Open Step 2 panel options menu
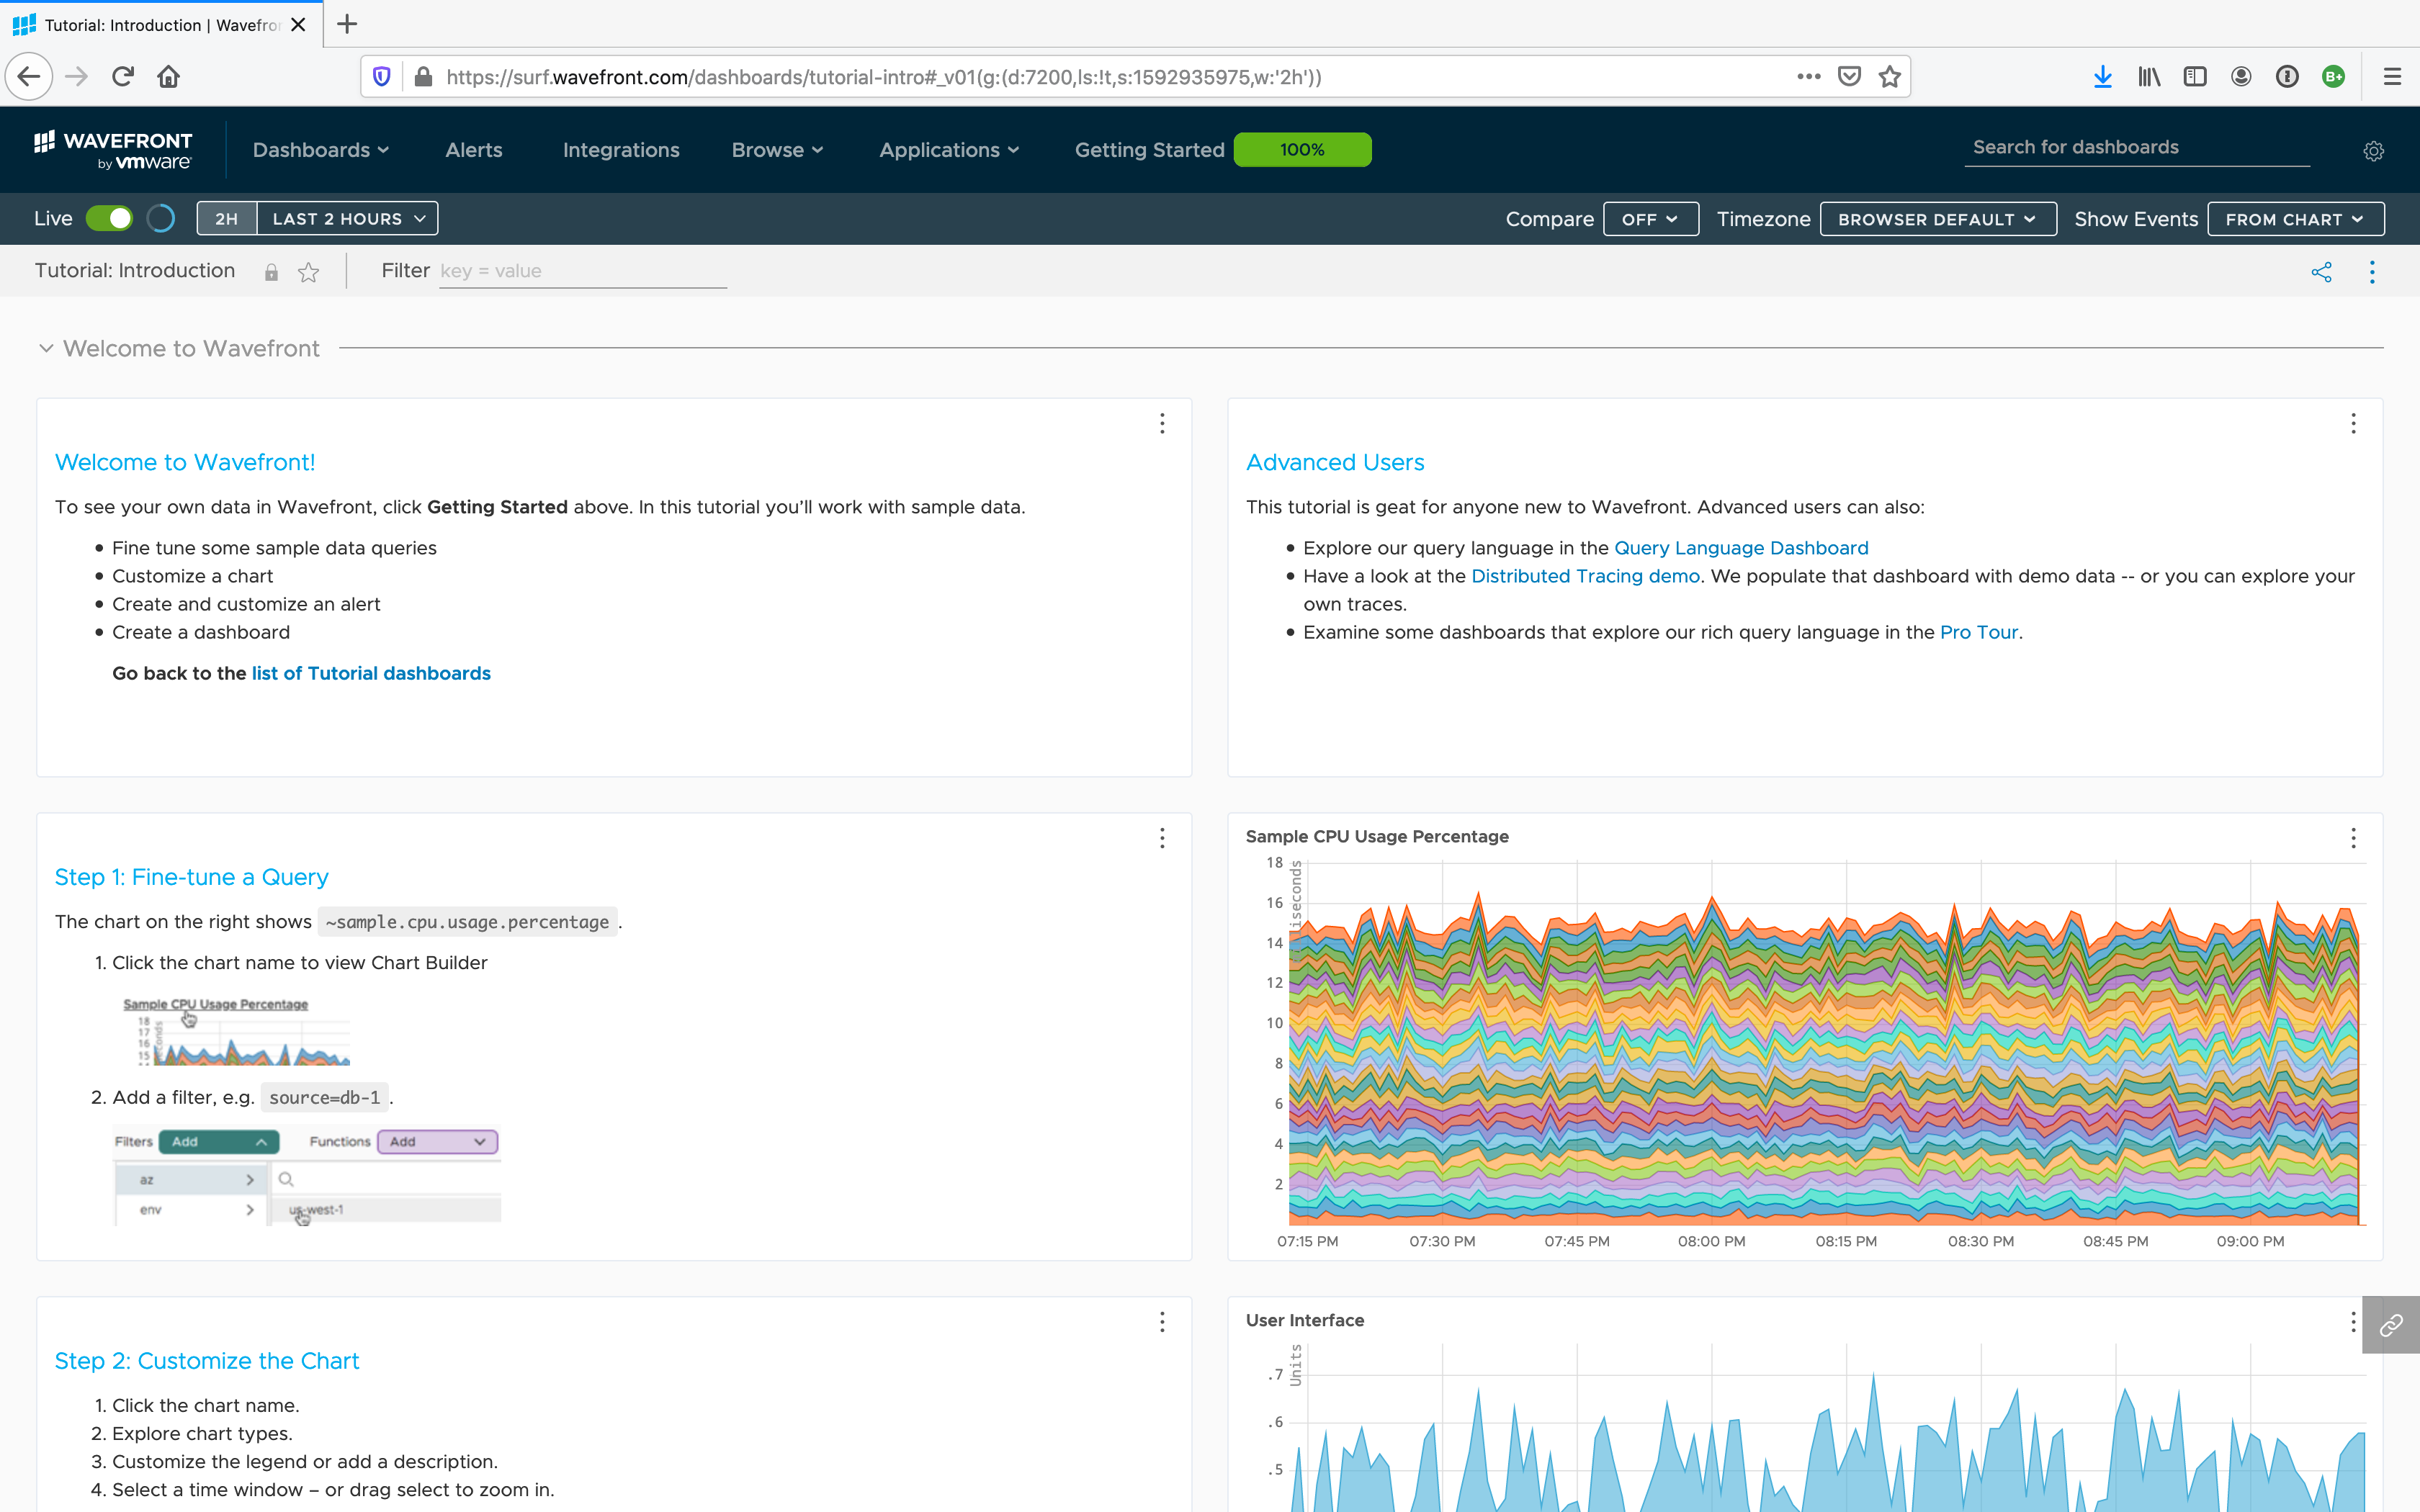The width and height of the screenshot is (2420, 1512). [x=1162, y=1322]
